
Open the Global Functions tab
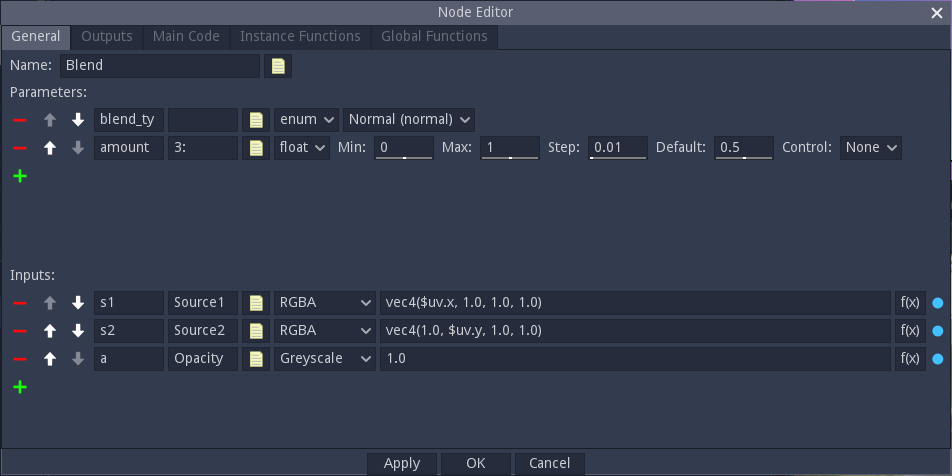point(434,36)
